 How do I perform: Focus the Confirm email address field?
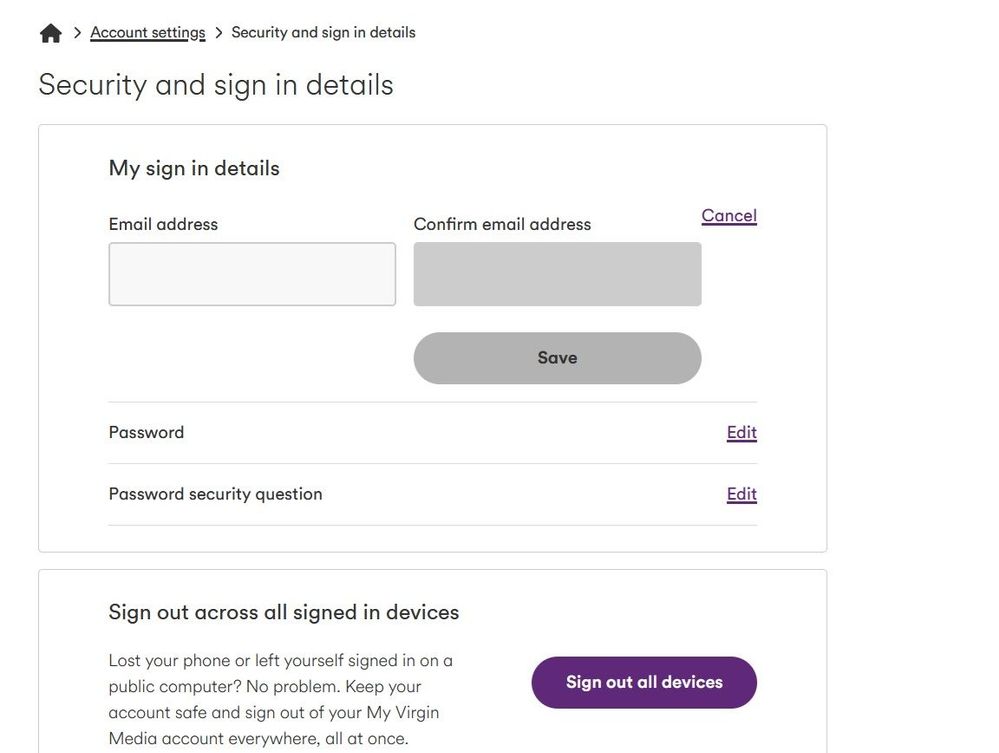coord(557,274)
